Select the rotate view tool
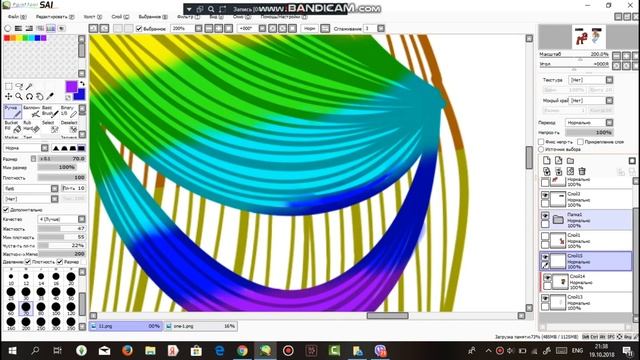 pos(29,97)
